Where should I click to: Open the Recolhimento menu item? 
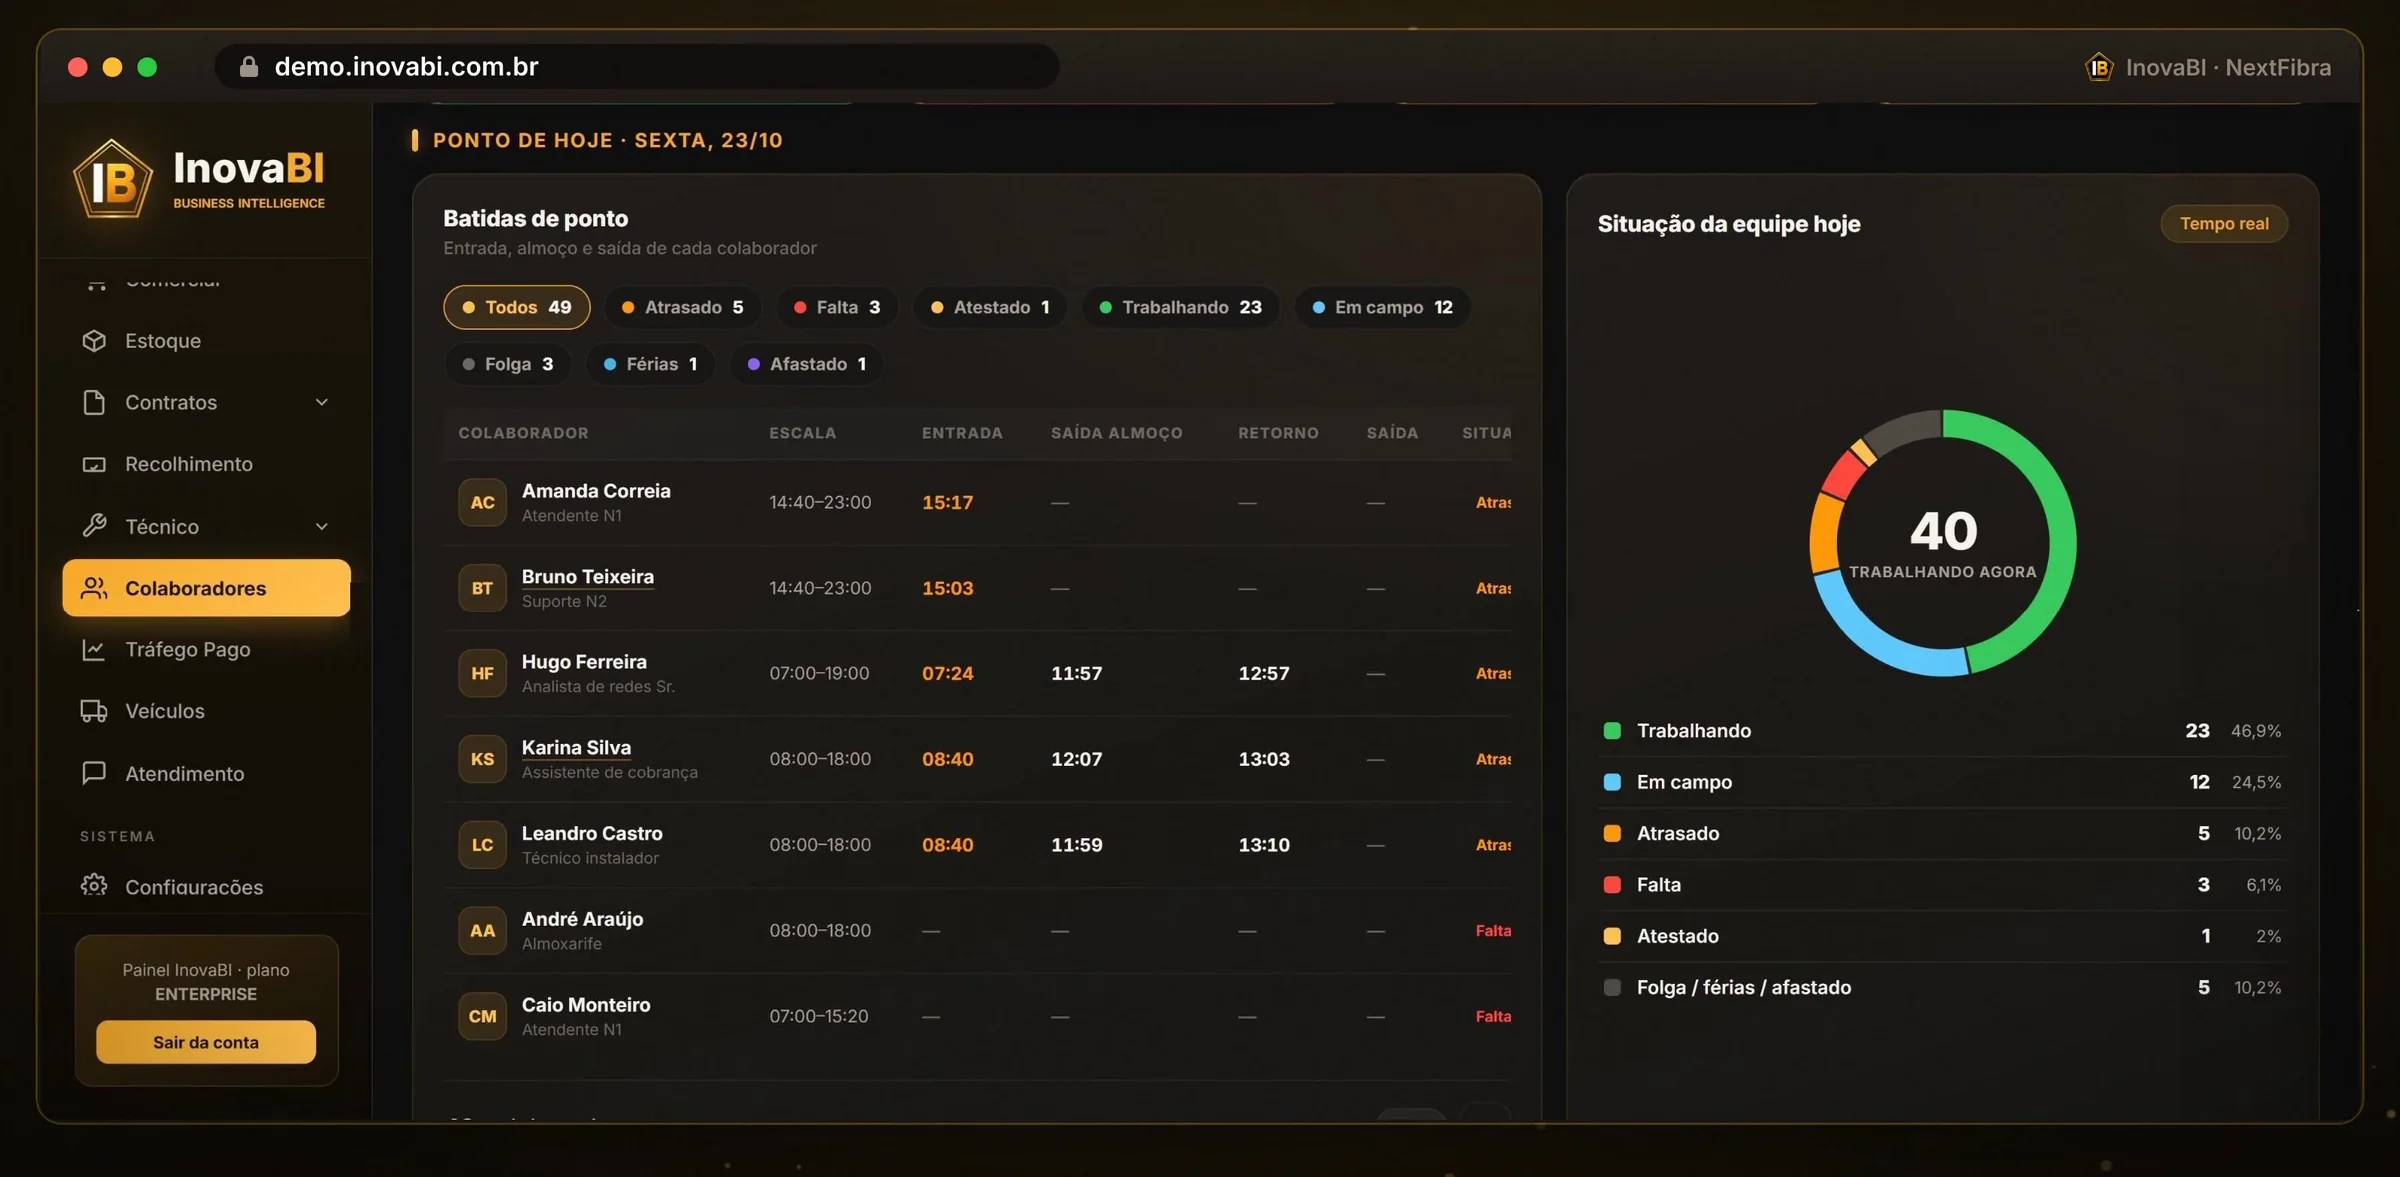pyautogui.click(x=206, y=464)
